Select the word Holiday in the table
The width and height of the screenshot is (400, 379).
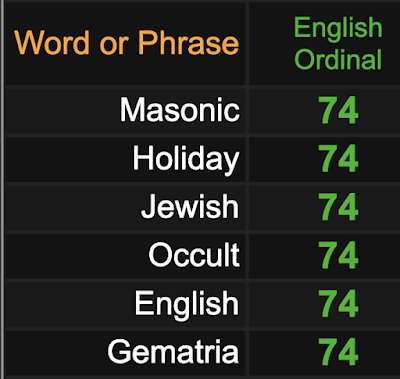point(186,158)
